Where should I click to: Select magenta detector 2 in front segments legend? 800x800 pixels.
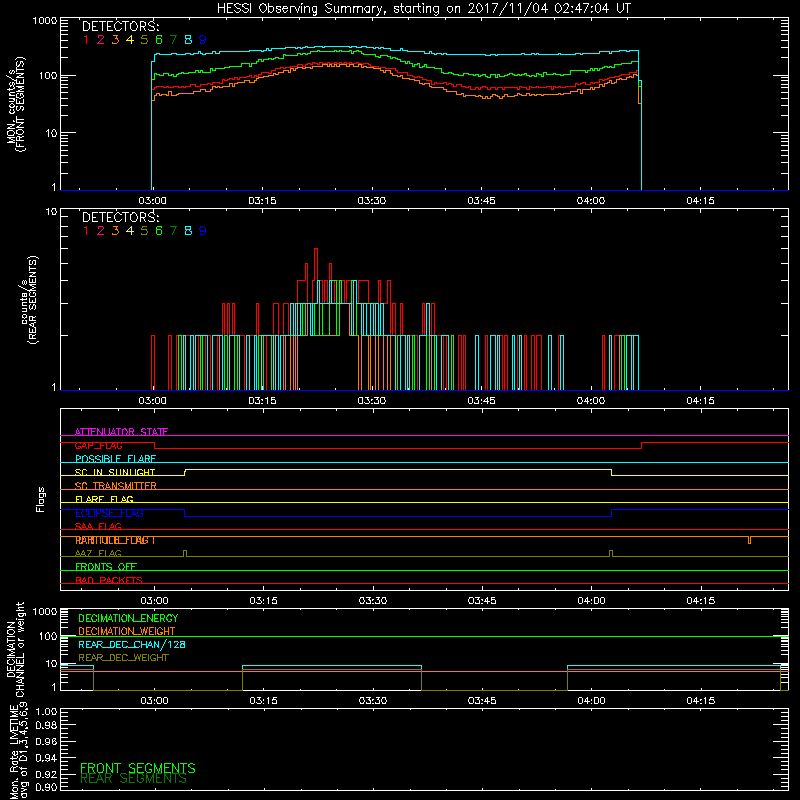pyautogui.click(x=101, y=40)
